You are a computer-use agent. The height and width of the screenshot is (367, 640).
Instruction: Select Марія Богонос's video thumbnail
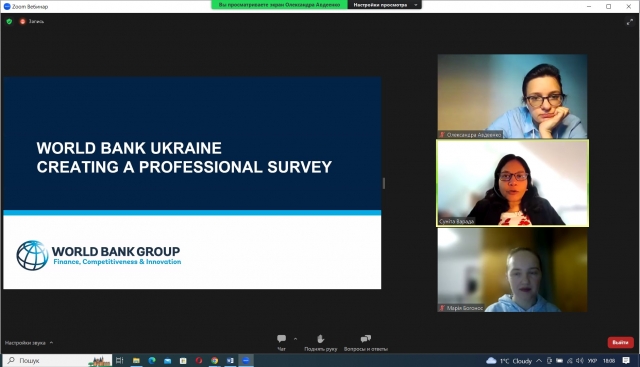(512, 270)
